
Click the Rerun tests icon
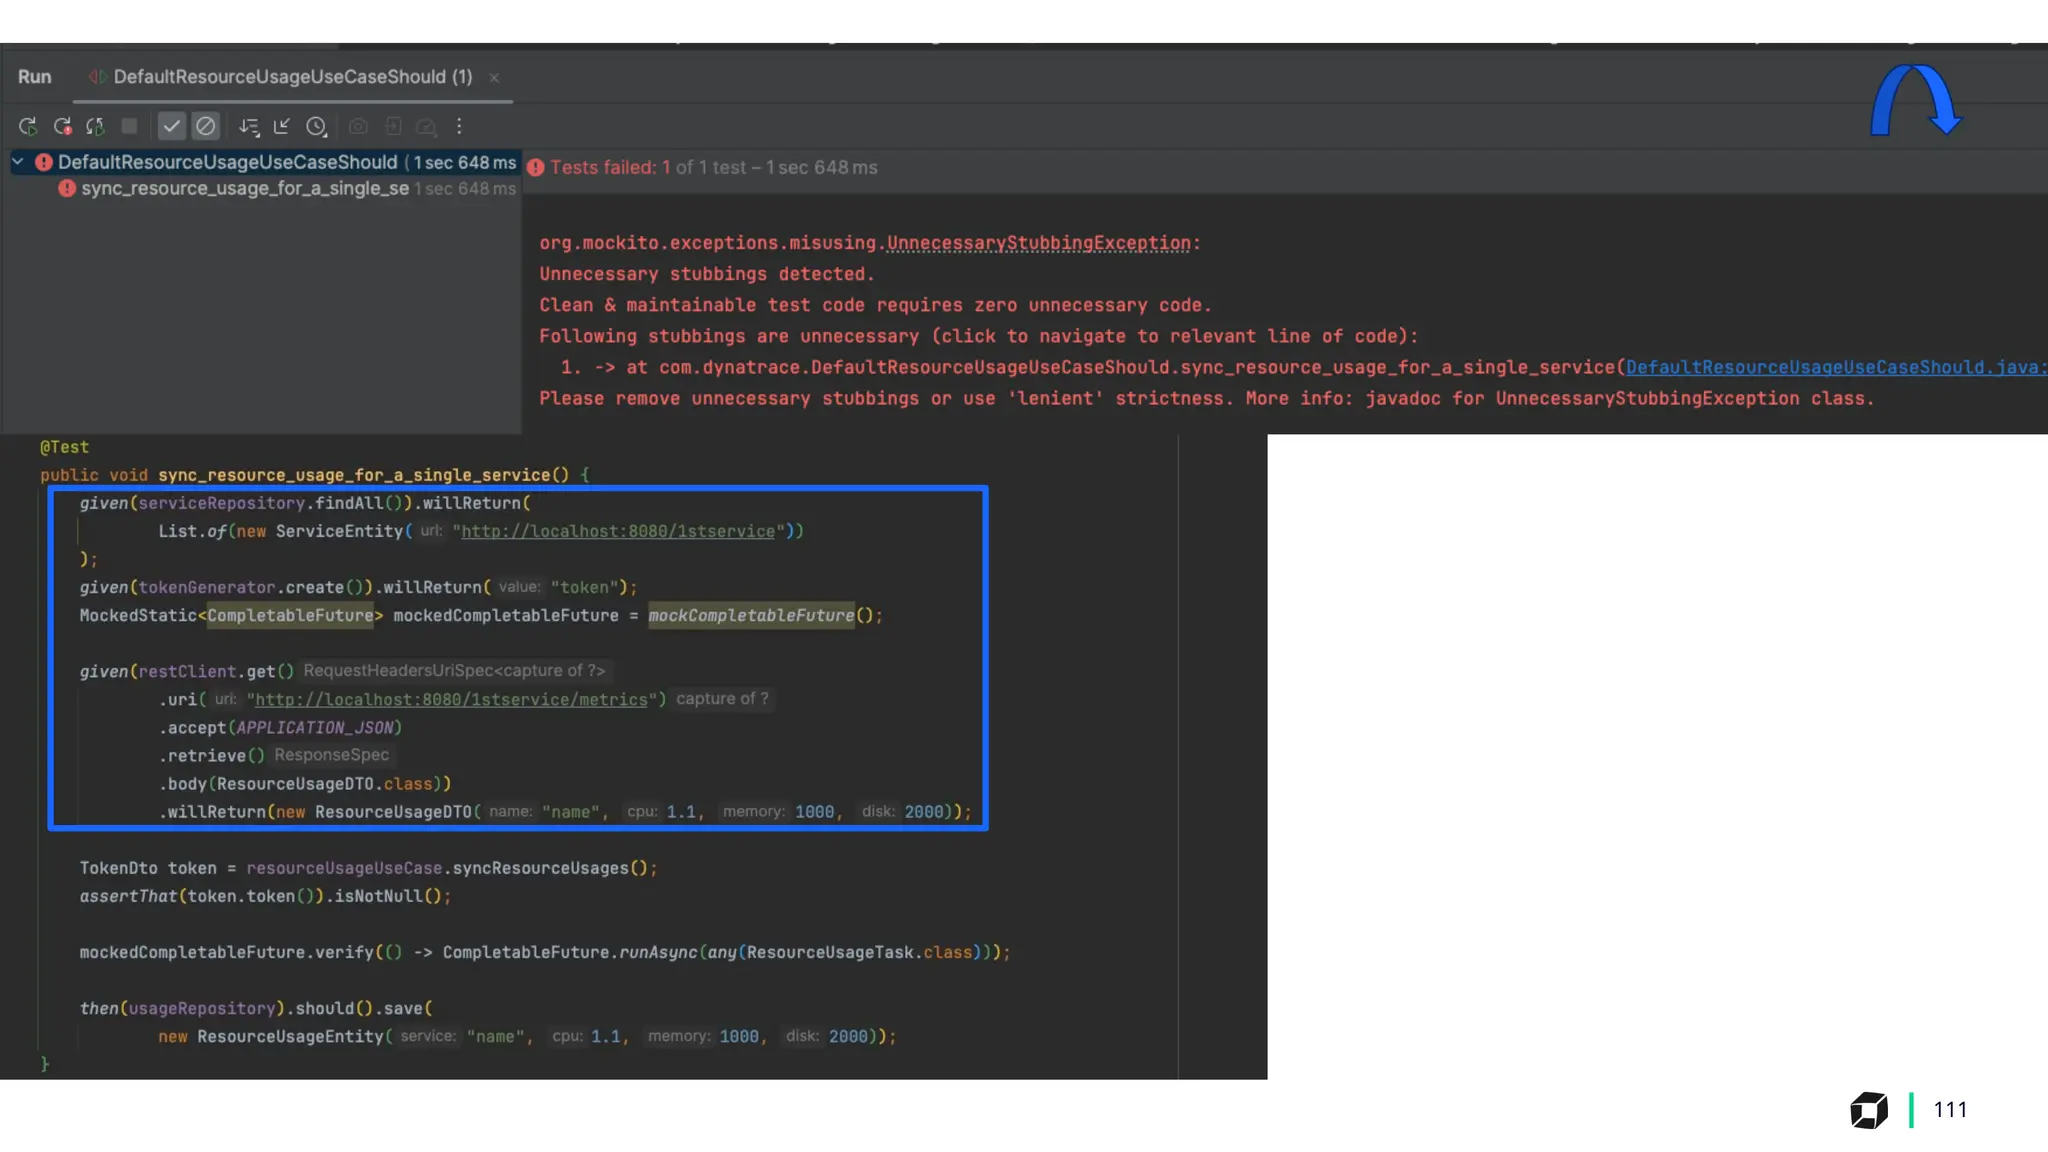coord(28,126)
